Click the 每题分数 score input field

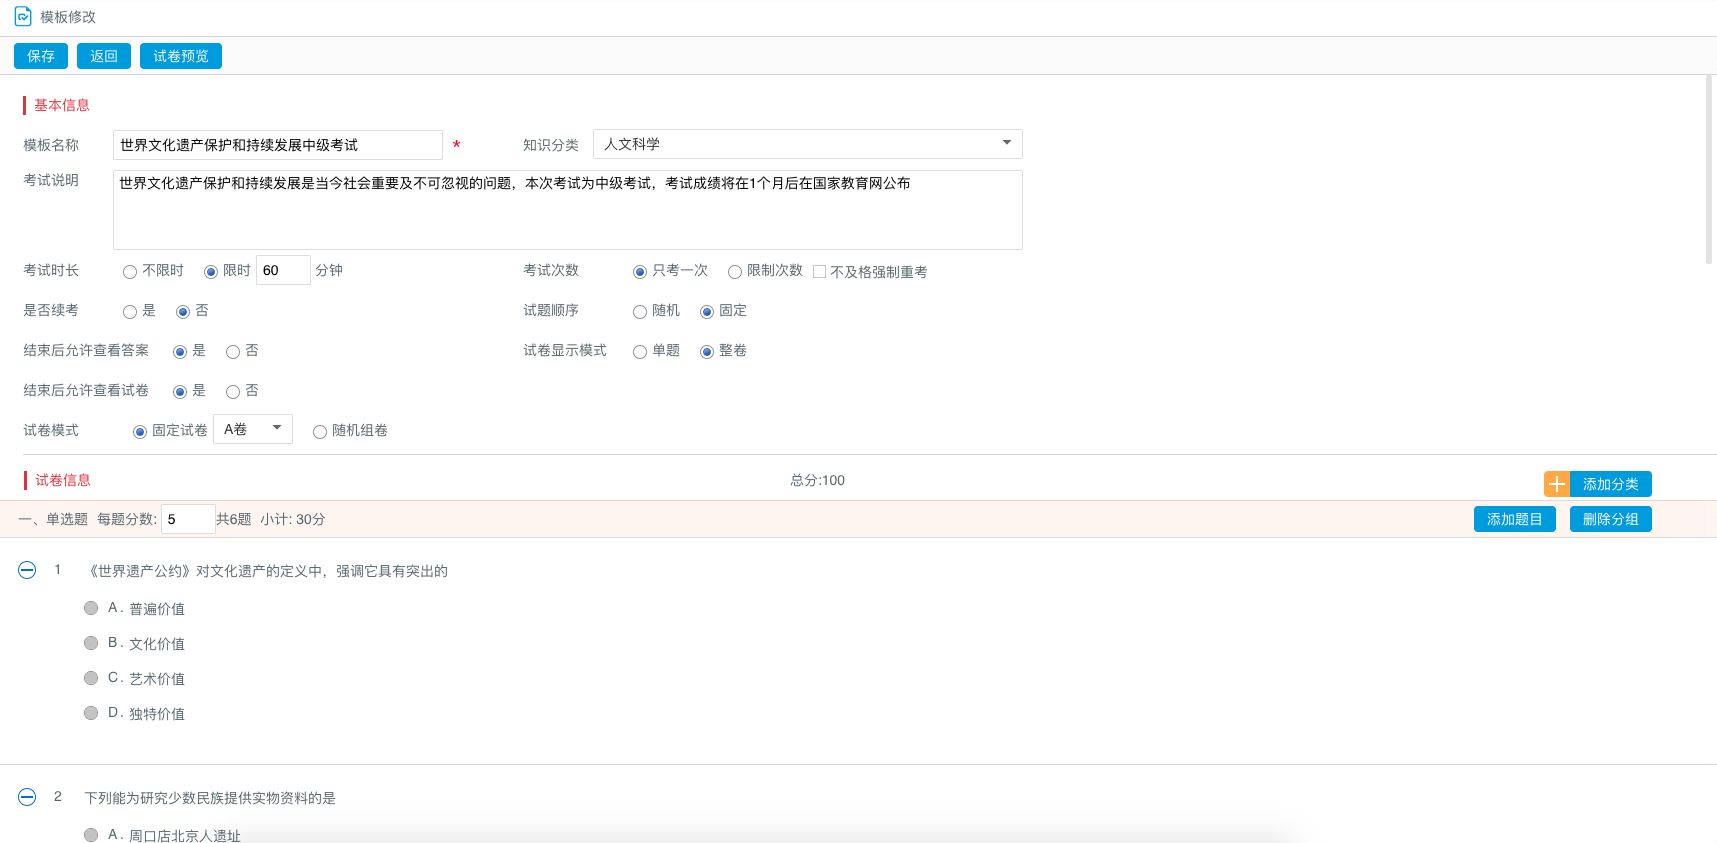click(x=187, y=519)
